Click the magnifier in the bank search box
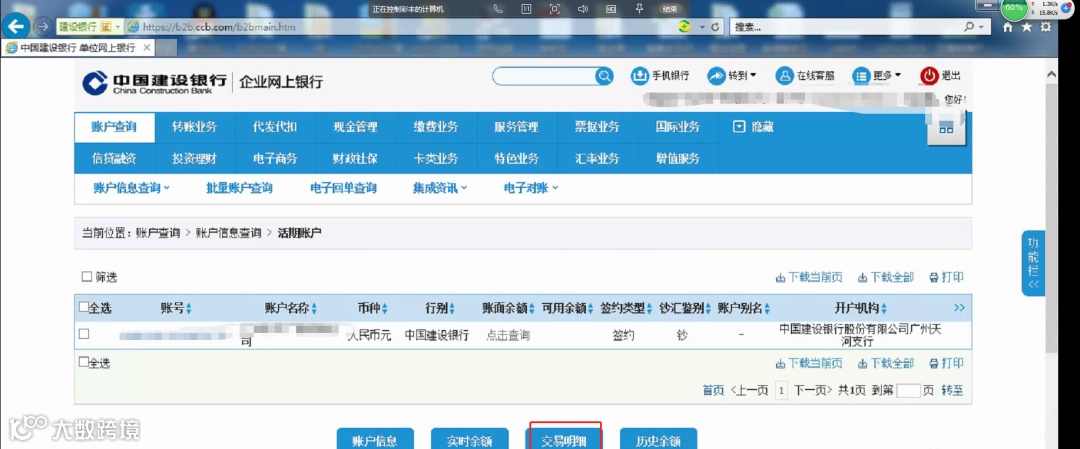This screenshot has width=1080, height=449. tap(604, 76)
